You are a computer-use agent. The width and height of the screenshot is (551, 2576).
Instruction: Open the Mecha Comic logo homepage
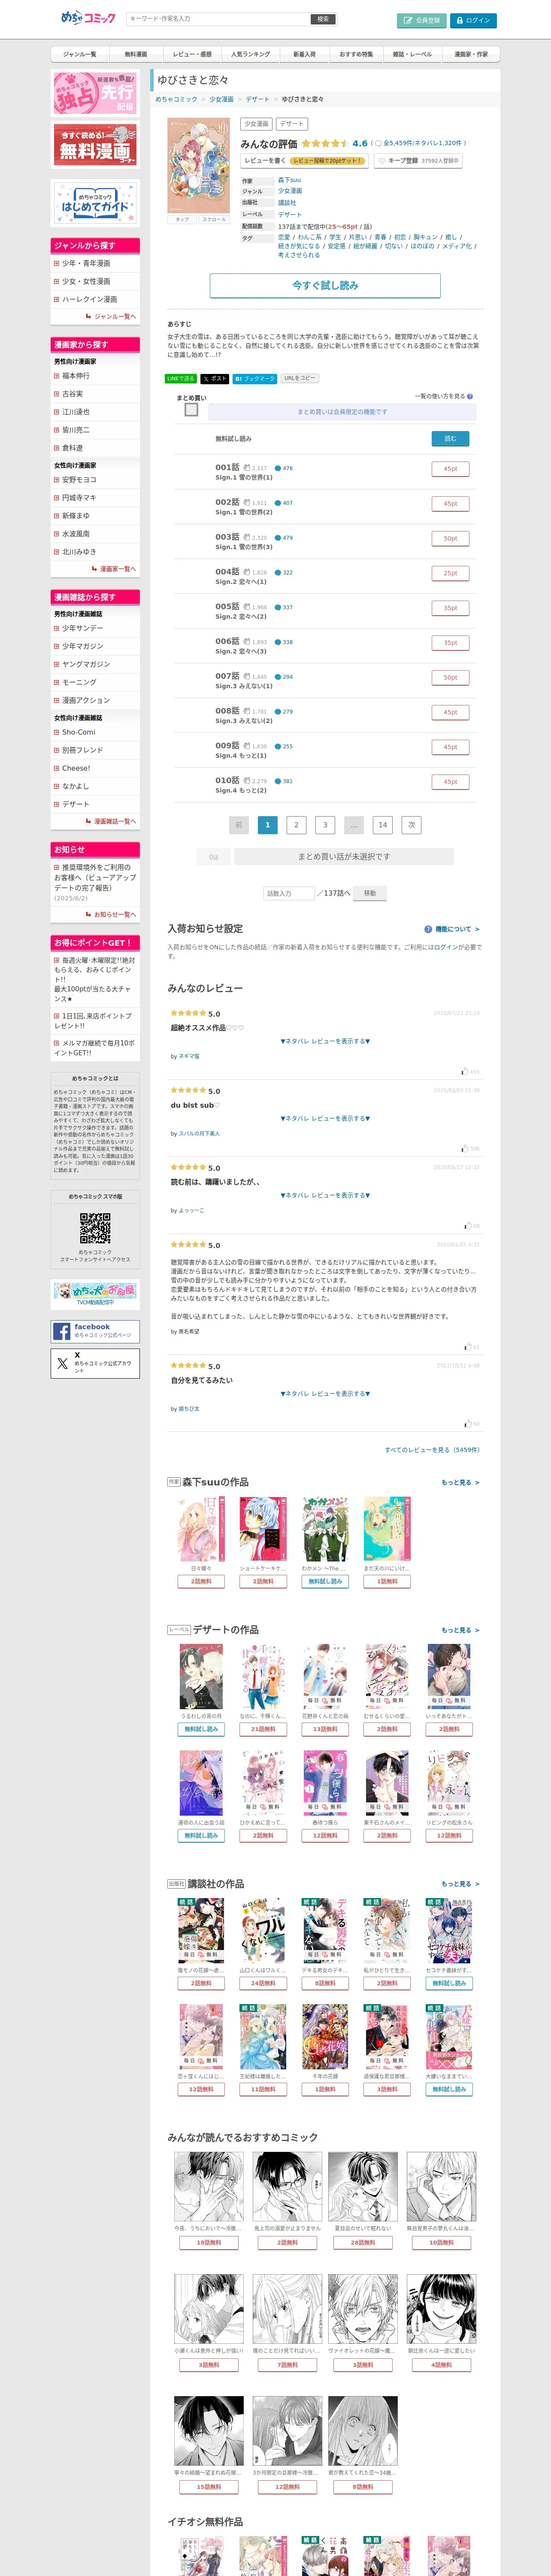pyautogui.click(x=88, y=18)
